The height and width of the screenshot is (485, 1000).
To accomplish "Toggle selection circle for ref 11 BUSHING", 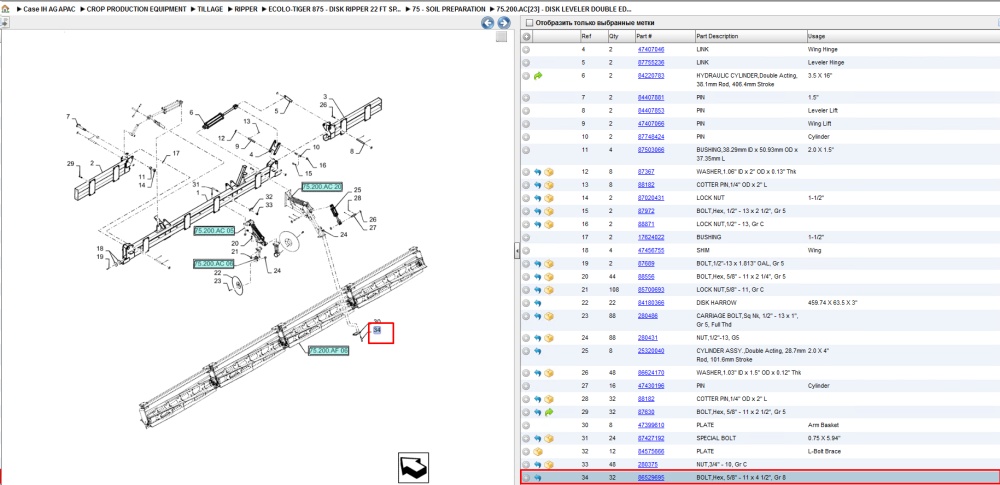I will click(526, 150).
